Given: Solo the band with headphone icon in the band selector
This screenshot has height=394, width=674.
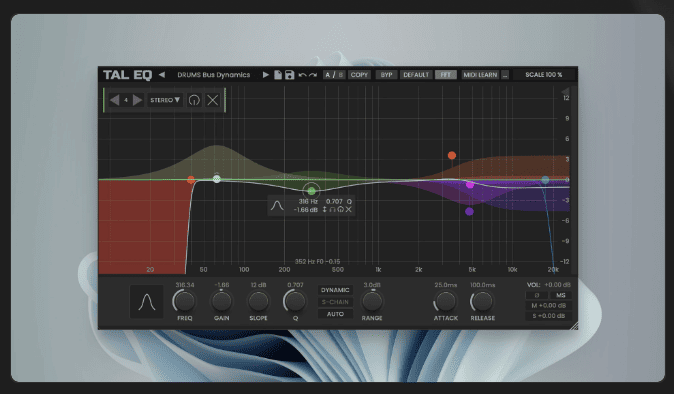Looking at the screenshot, I should coord(194,100).
